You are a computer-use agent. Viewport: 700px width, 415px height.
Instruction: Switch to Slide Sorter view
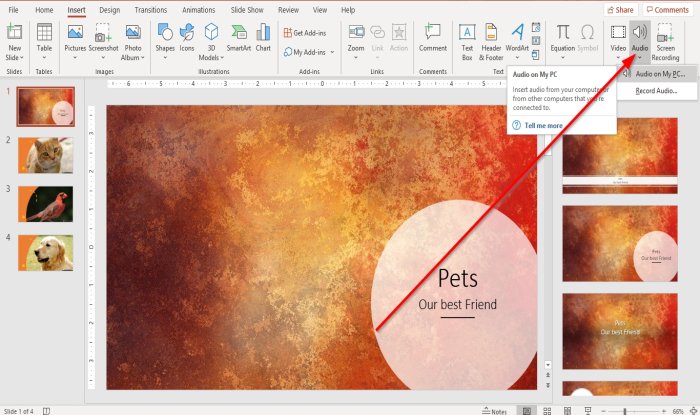548,410
